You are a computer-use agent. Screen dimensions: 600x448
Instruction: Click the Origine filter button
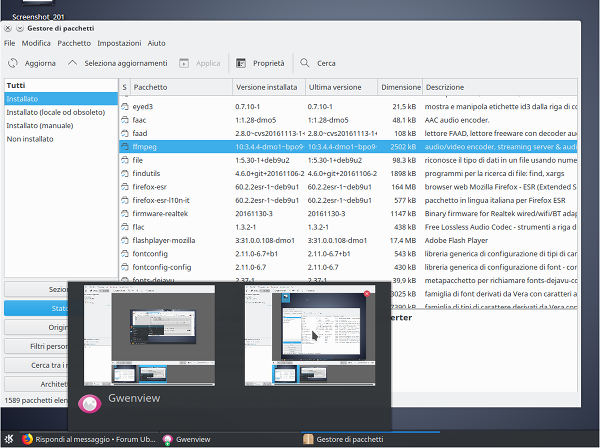36,327
